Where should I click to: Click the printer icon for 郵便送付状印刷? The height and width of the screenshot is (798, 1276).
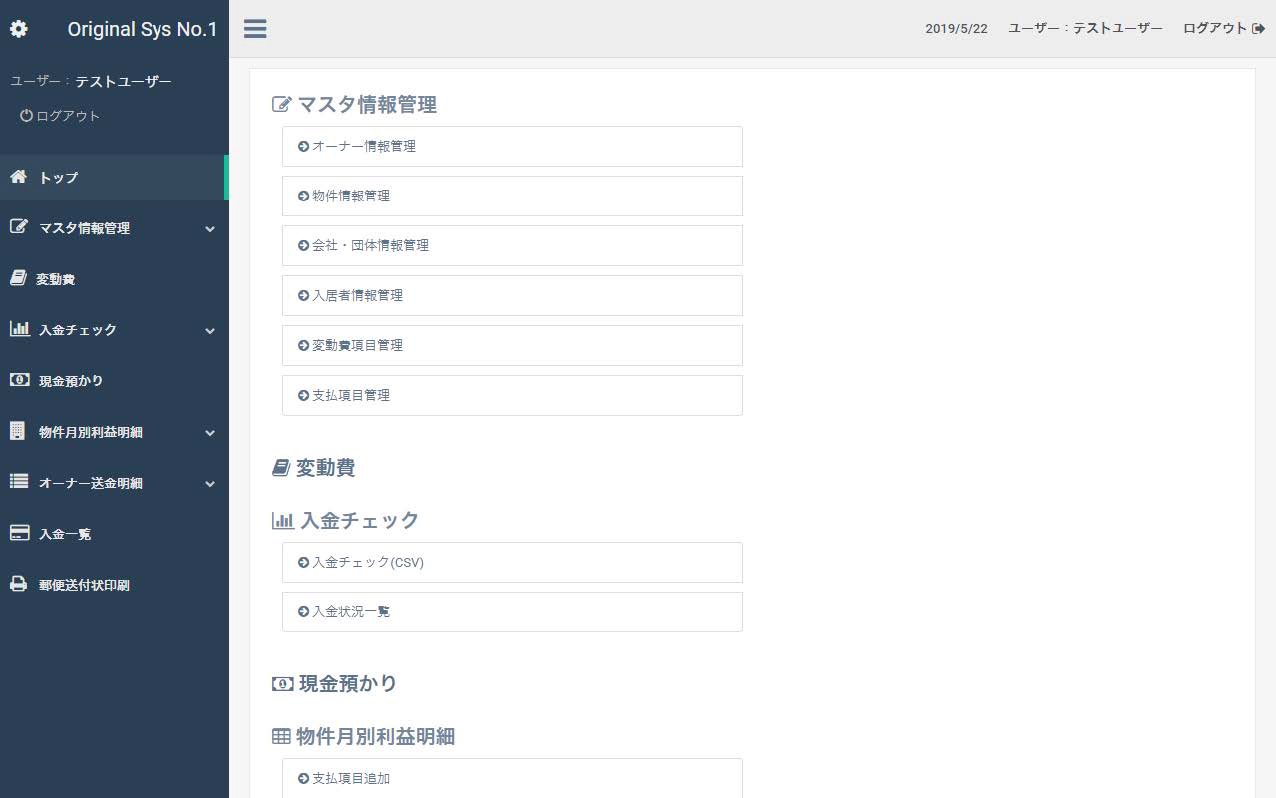tap(19, 585)
